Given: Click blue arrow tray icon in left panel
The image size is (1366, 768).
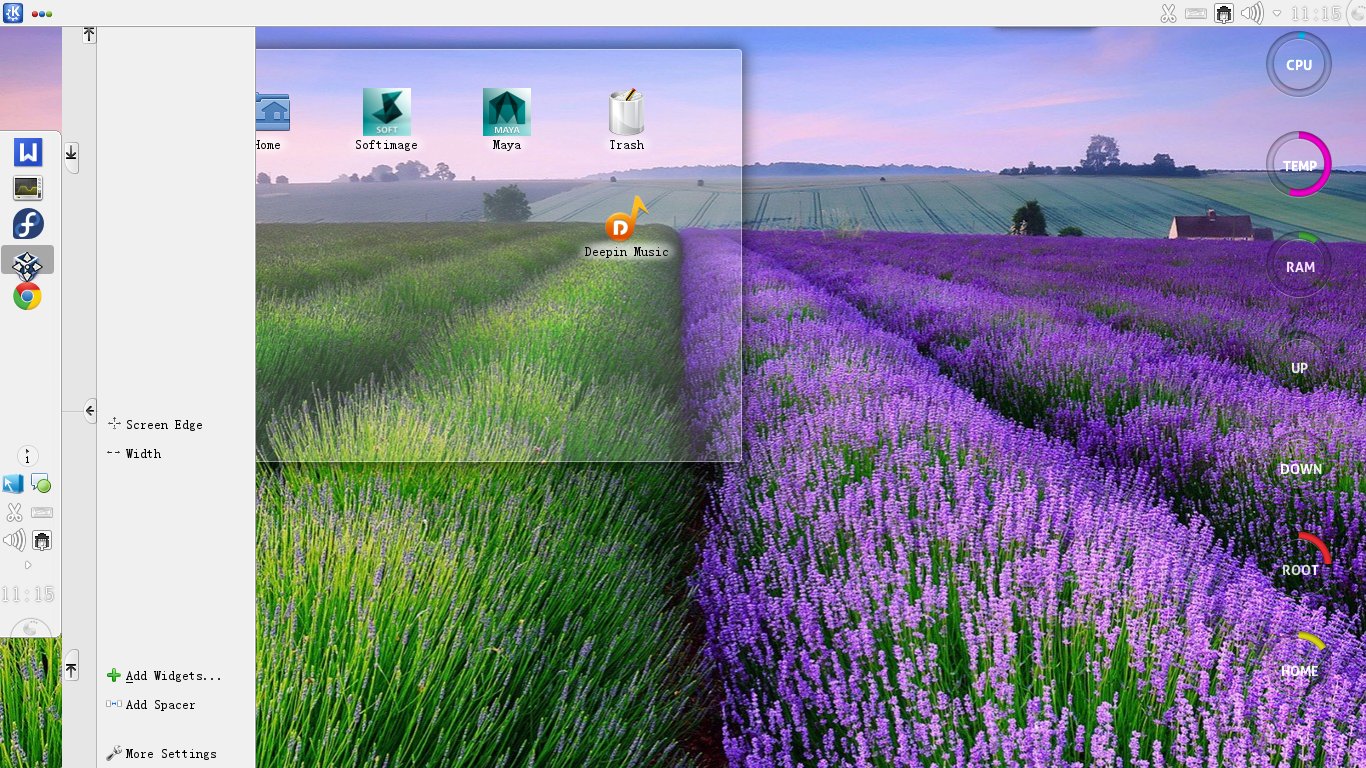Looking at the screenshot, I should [x=13, y=484].
